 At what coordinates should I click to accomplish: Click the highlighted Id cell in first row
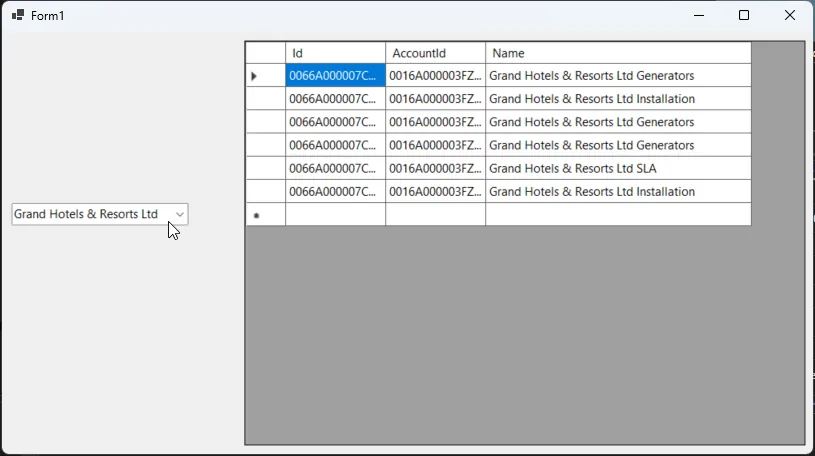pyautogui.click(x=335, y=76)
